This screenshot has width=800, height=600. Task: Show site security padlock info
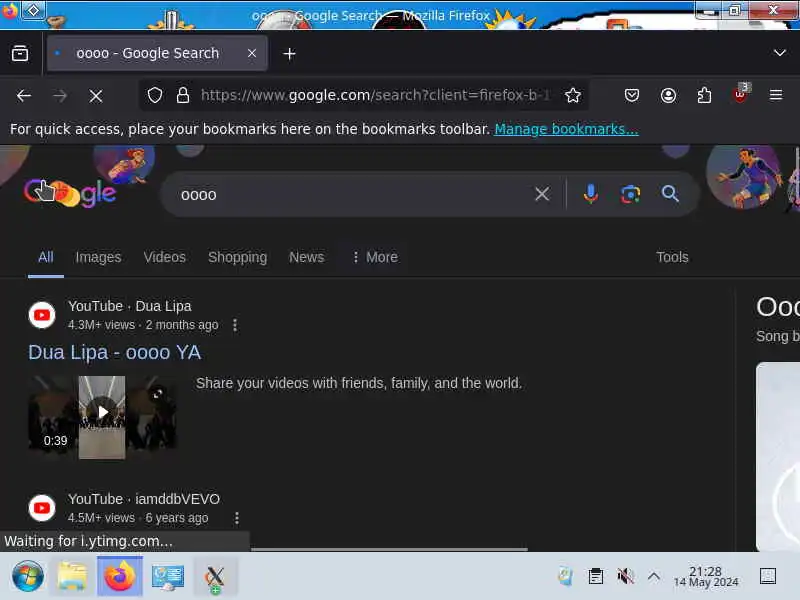coord(183,95)
